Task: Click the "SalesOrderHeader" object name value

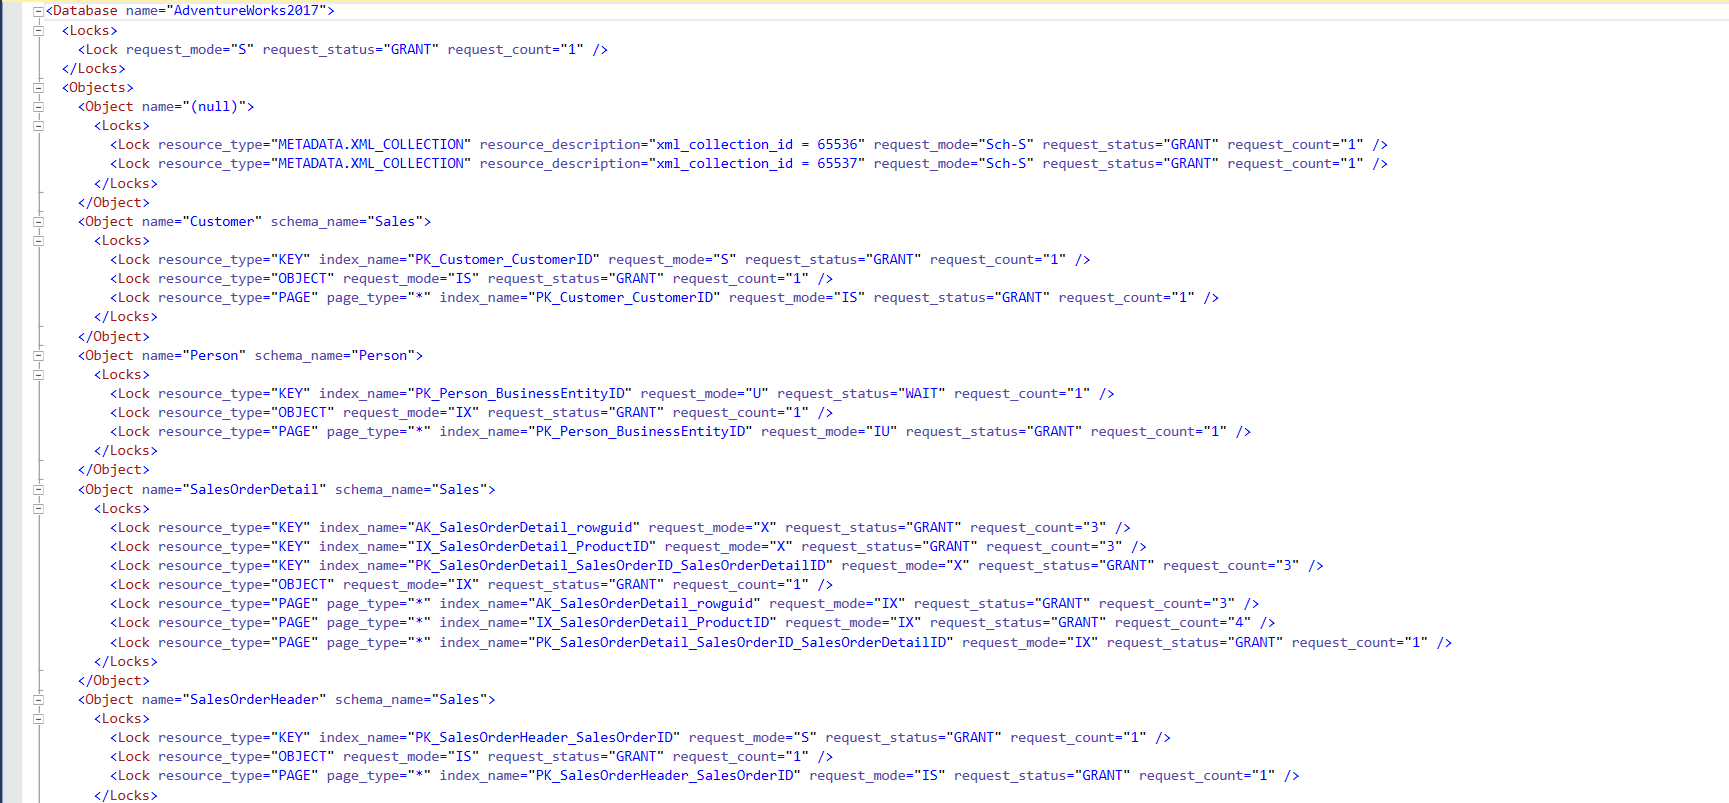Action: tap(254, 700)
